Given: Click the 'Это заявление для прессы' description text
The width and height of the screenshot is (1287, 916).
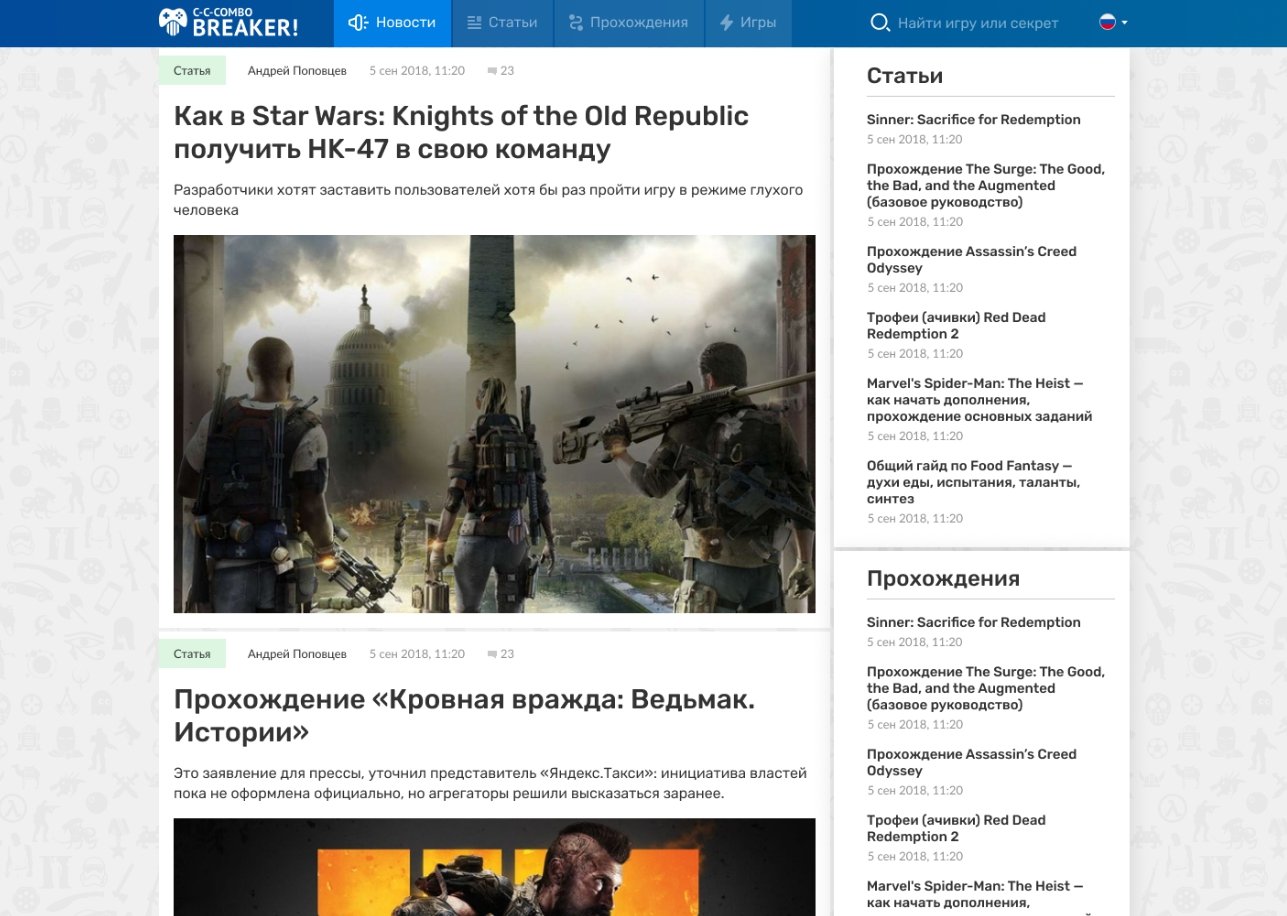Looking at the screenshot, I should (x=490, y=783).
